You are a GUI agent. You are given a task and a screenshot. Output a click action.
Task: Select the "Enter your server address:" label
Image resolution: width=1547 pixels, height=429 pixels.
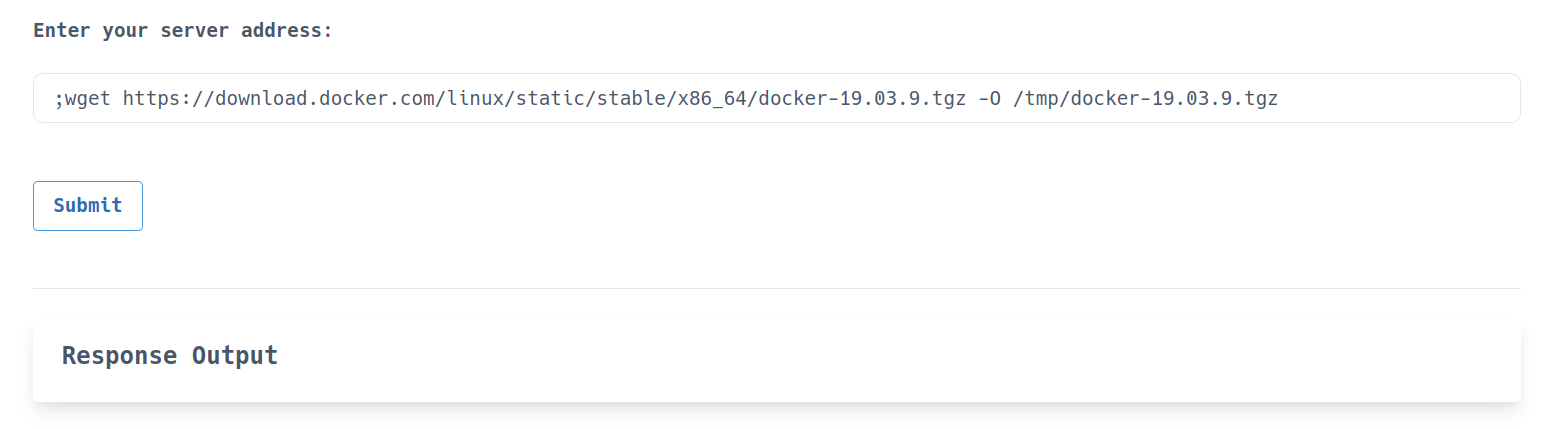pyautogui.click(x=183, y=30)
